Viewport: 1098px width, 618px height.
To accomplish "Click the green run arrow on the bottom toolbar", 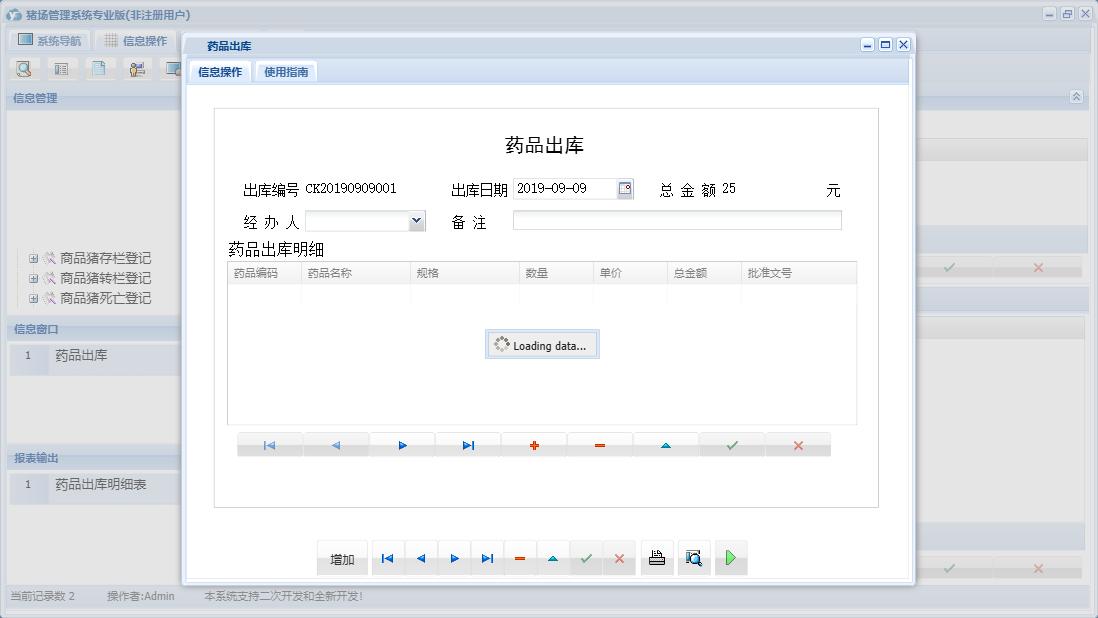I will [x=730, y=558].
